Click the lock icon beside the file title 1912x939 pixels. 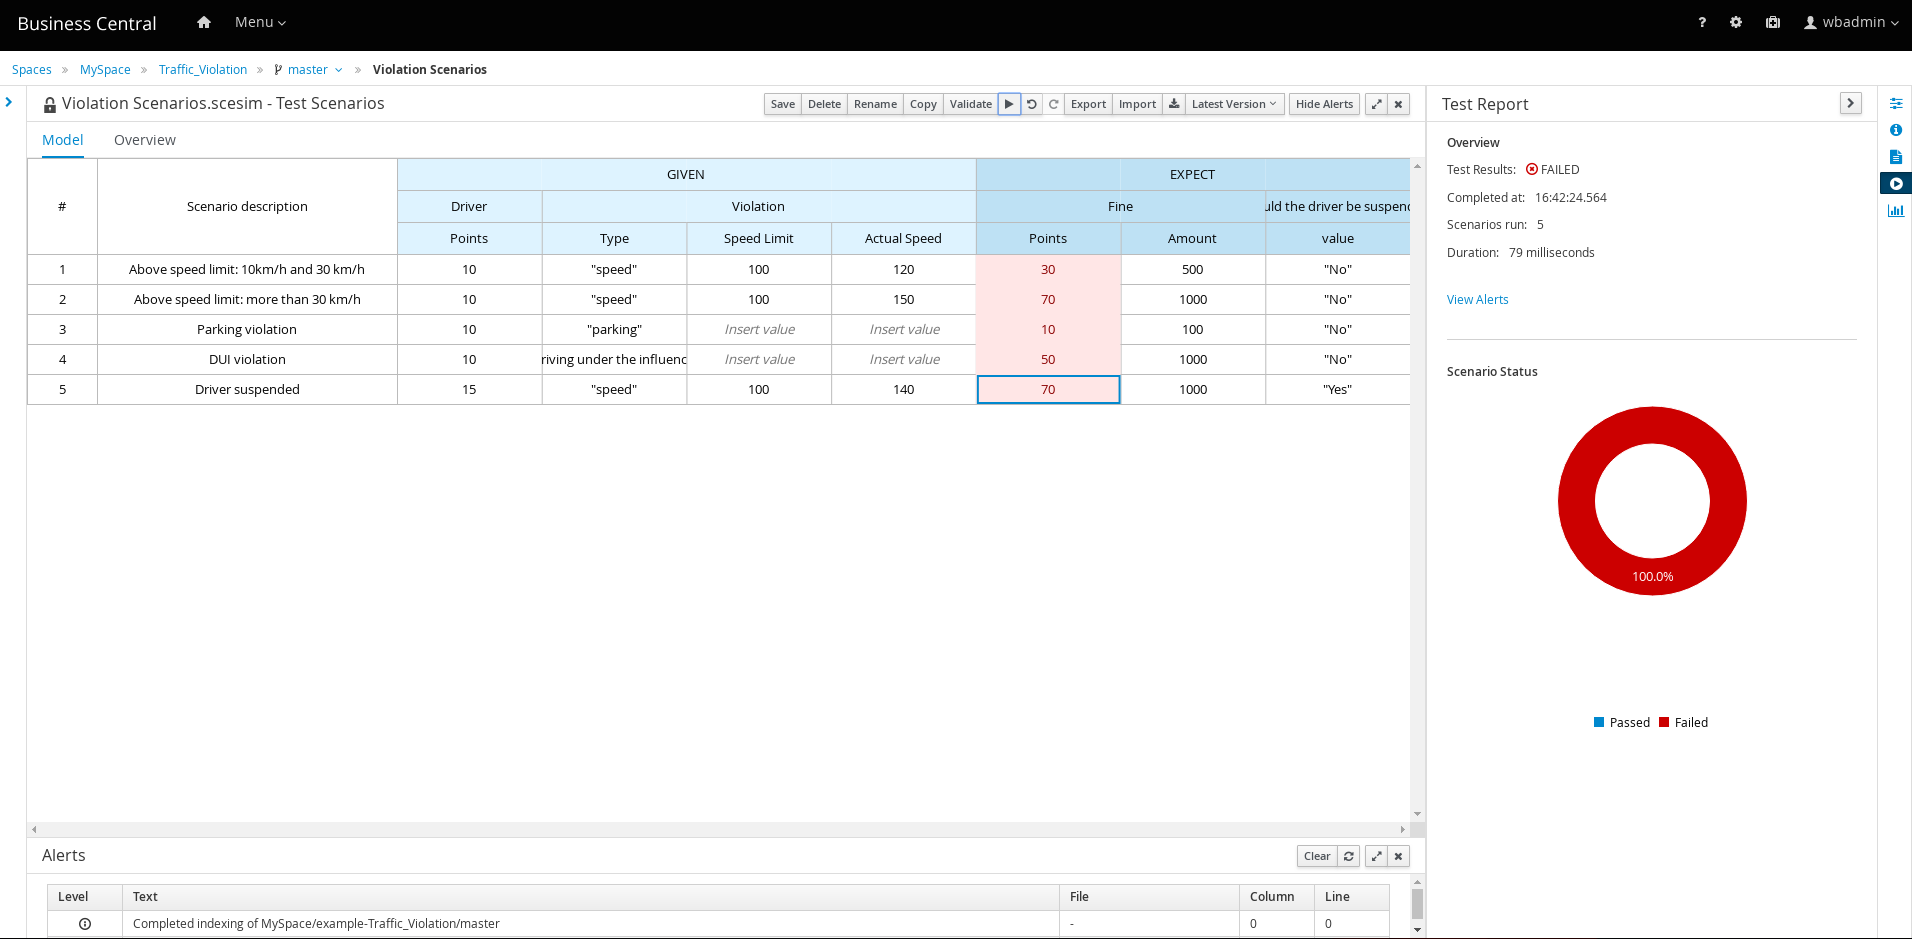click(50, 105)
